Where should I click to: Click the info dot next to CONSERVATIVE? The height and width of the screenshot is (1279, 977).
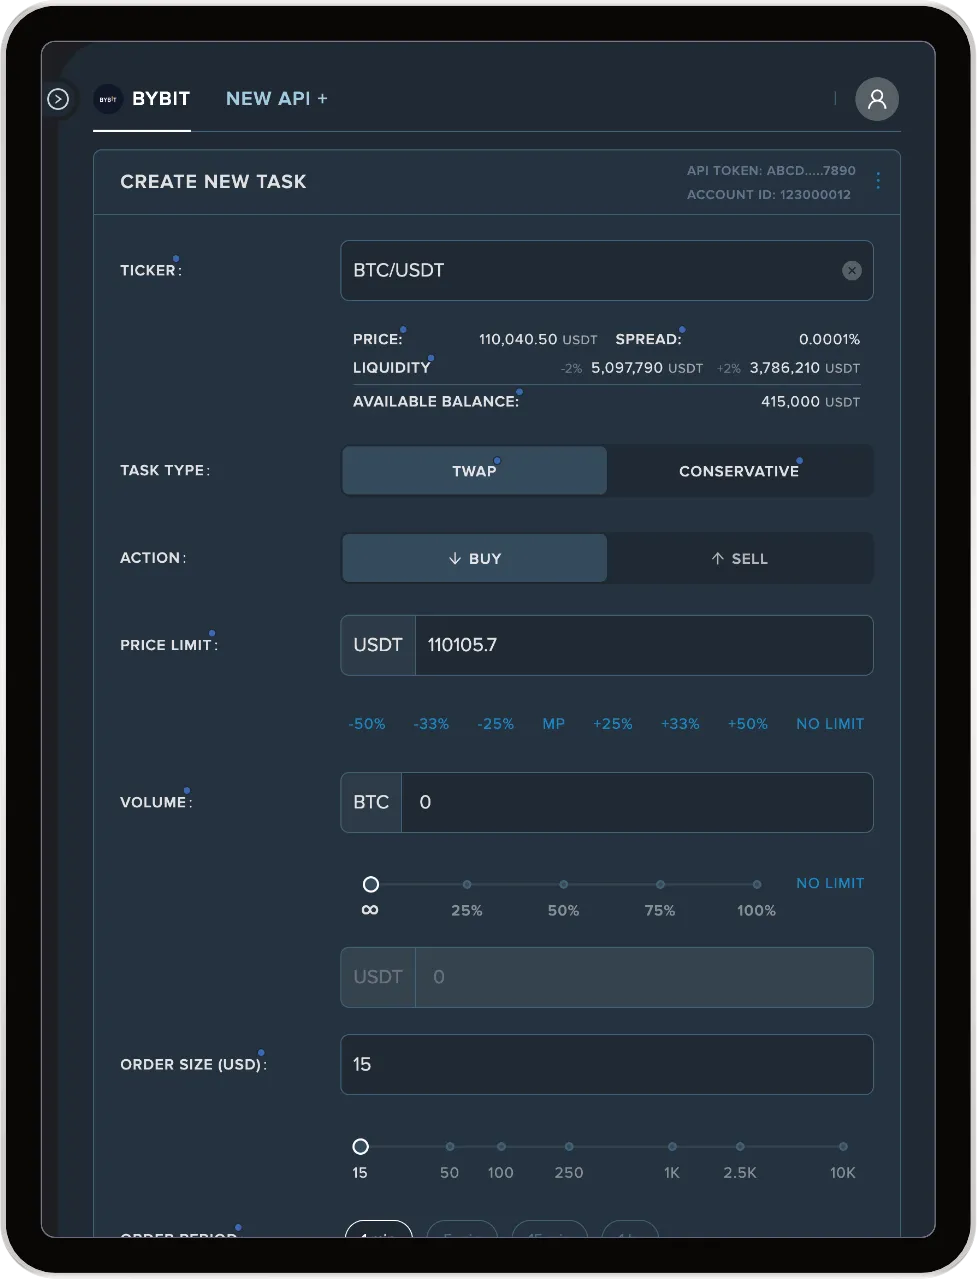click(x=800, y=458)
